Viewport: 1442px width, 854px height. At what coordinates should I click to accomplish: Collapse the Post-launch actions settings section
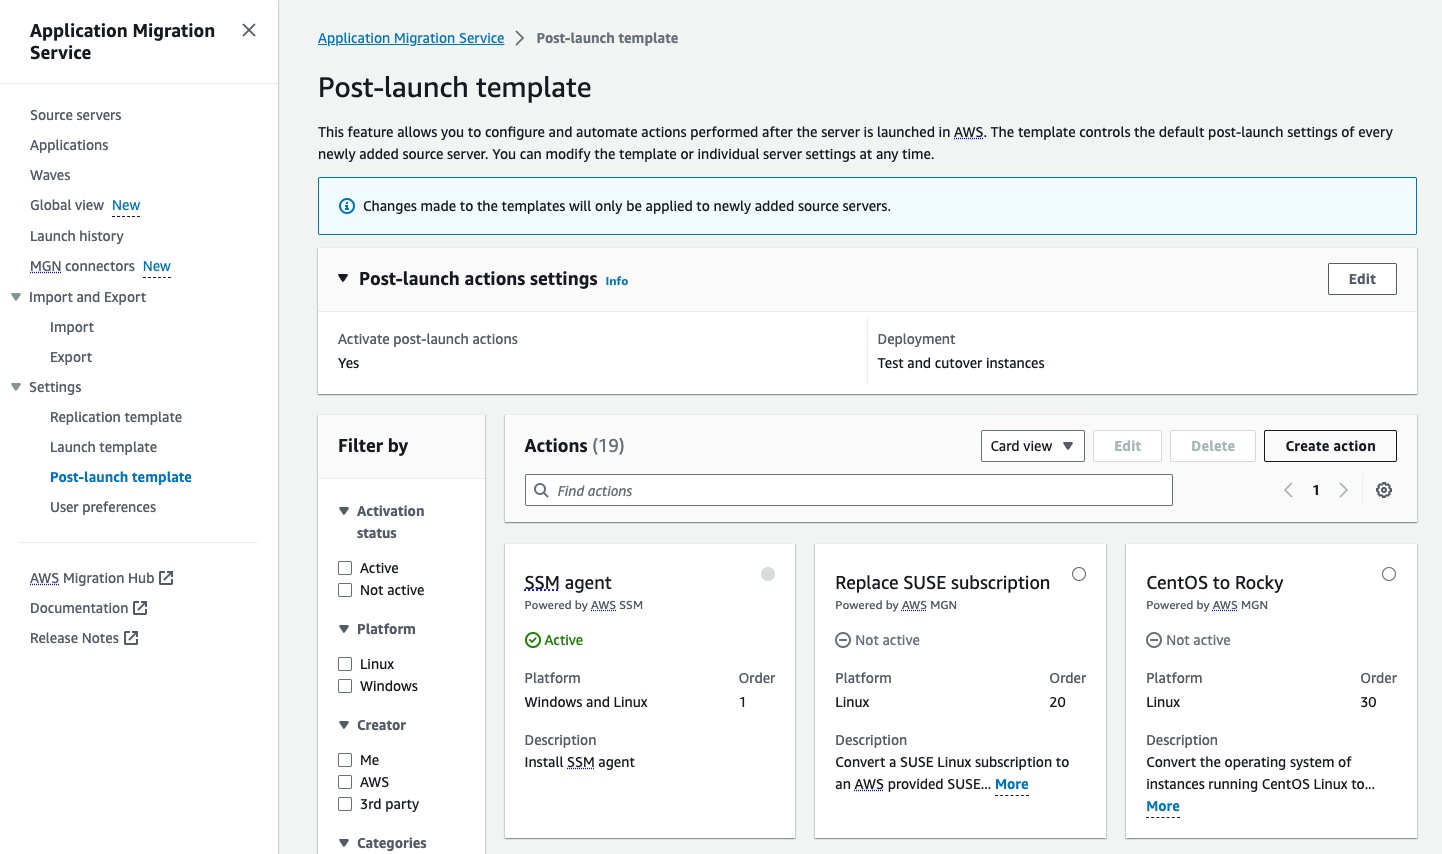[341, 278]
